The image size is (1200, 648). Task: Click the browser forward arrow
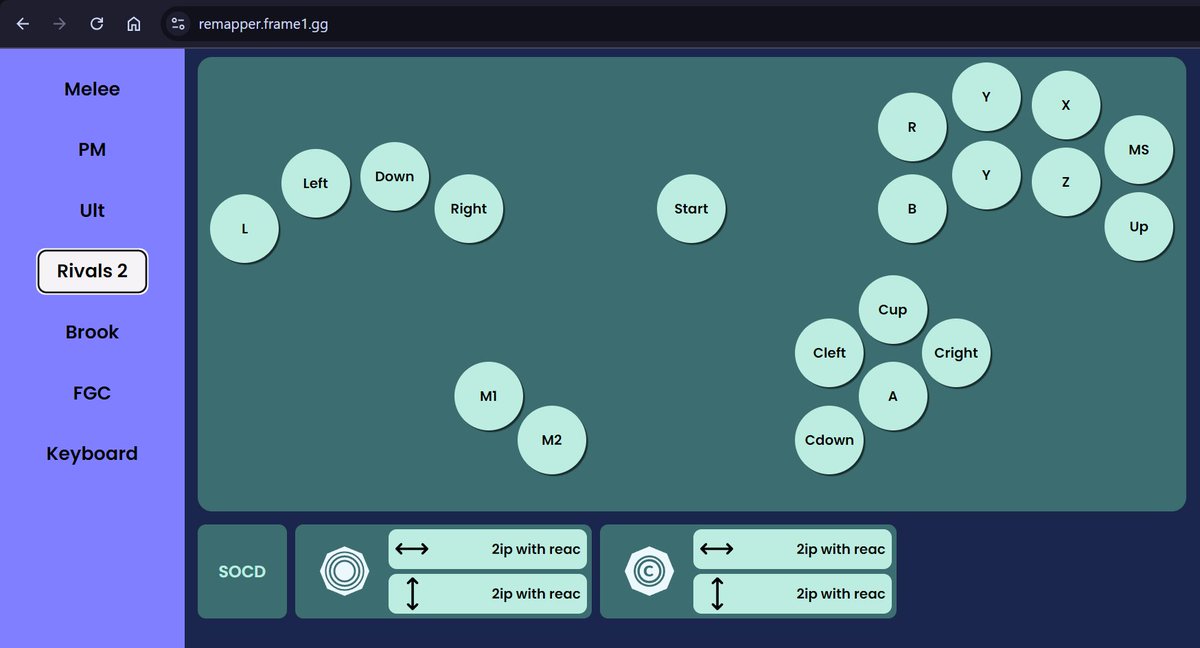60,24
